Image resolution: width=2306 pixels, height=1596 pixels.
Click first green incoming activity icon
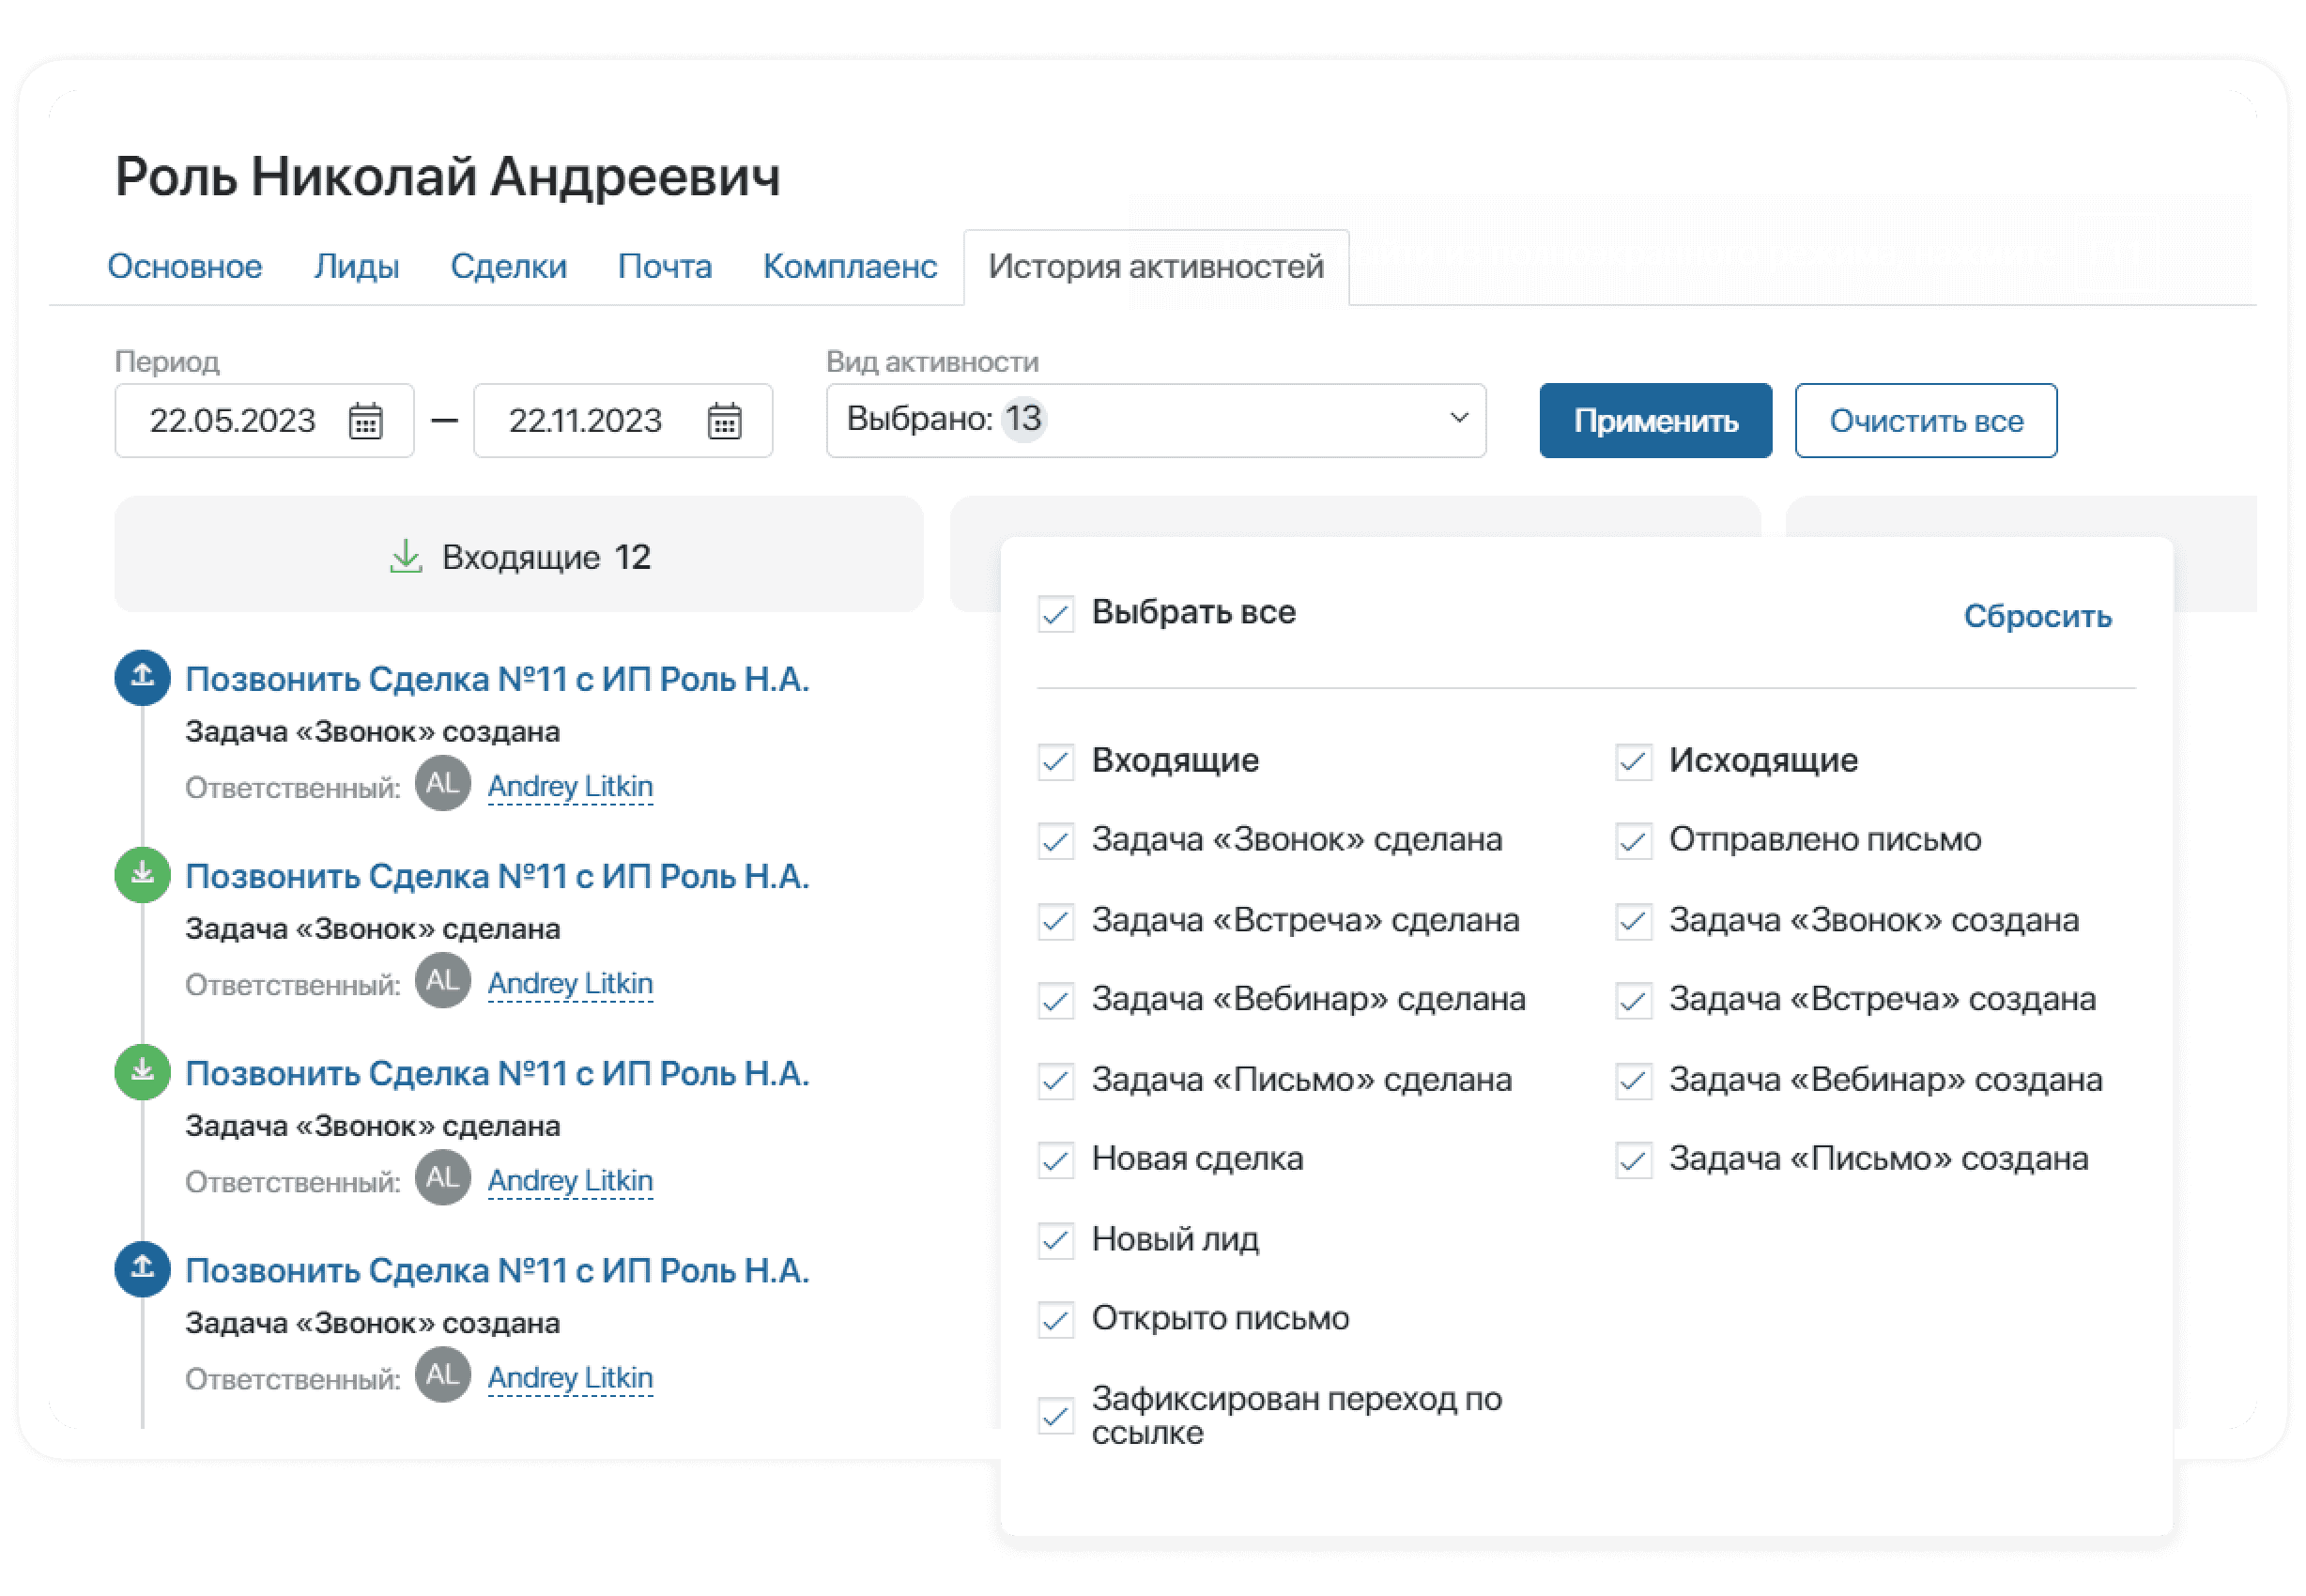(143, 875)
